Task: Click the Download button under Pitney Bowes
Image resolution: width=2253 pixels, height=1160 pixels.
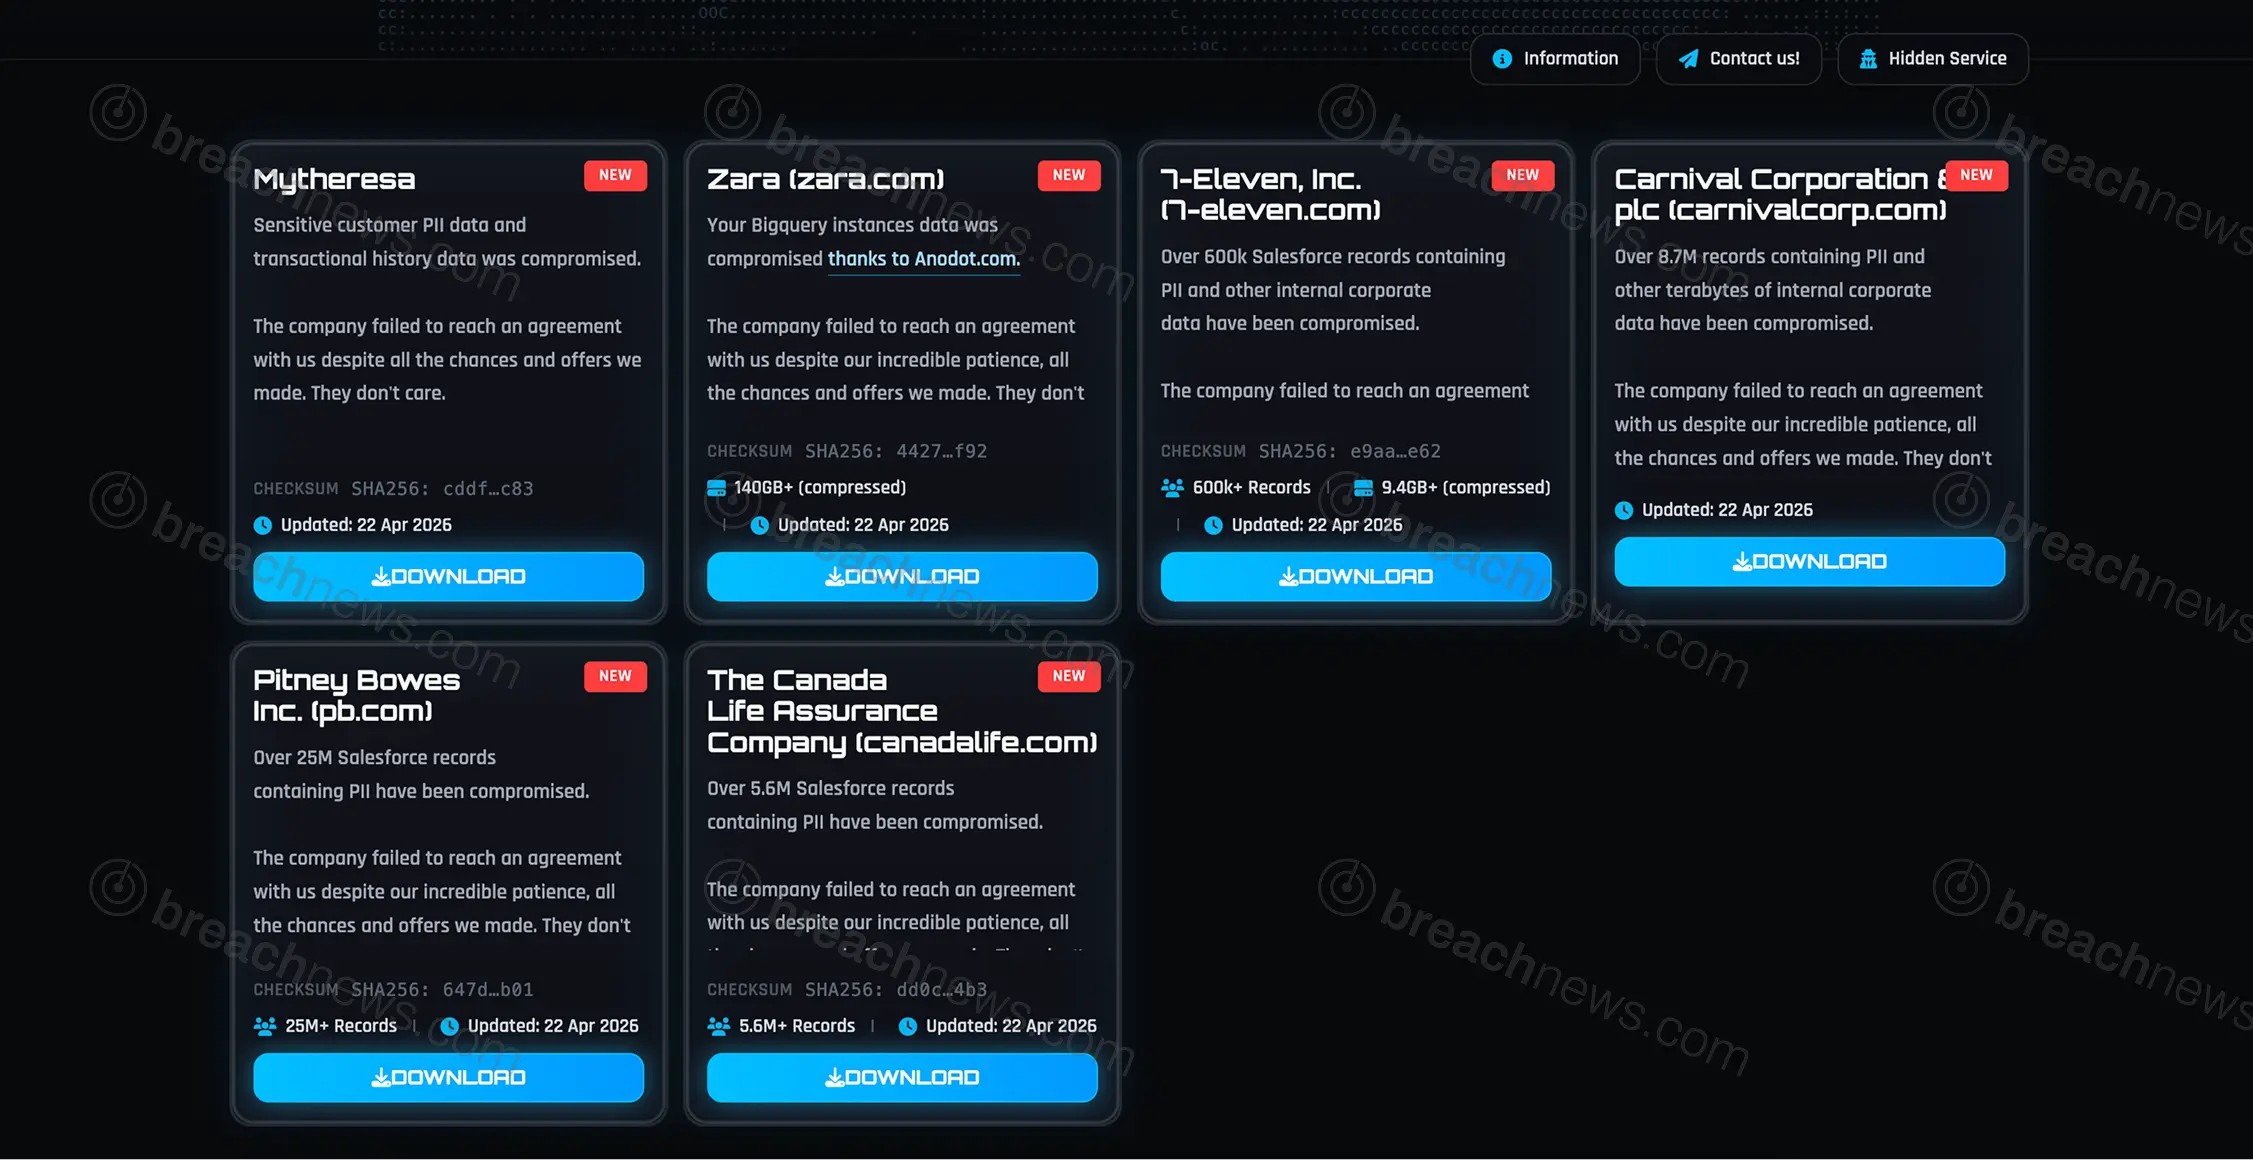Action: tap(448, 1077)
